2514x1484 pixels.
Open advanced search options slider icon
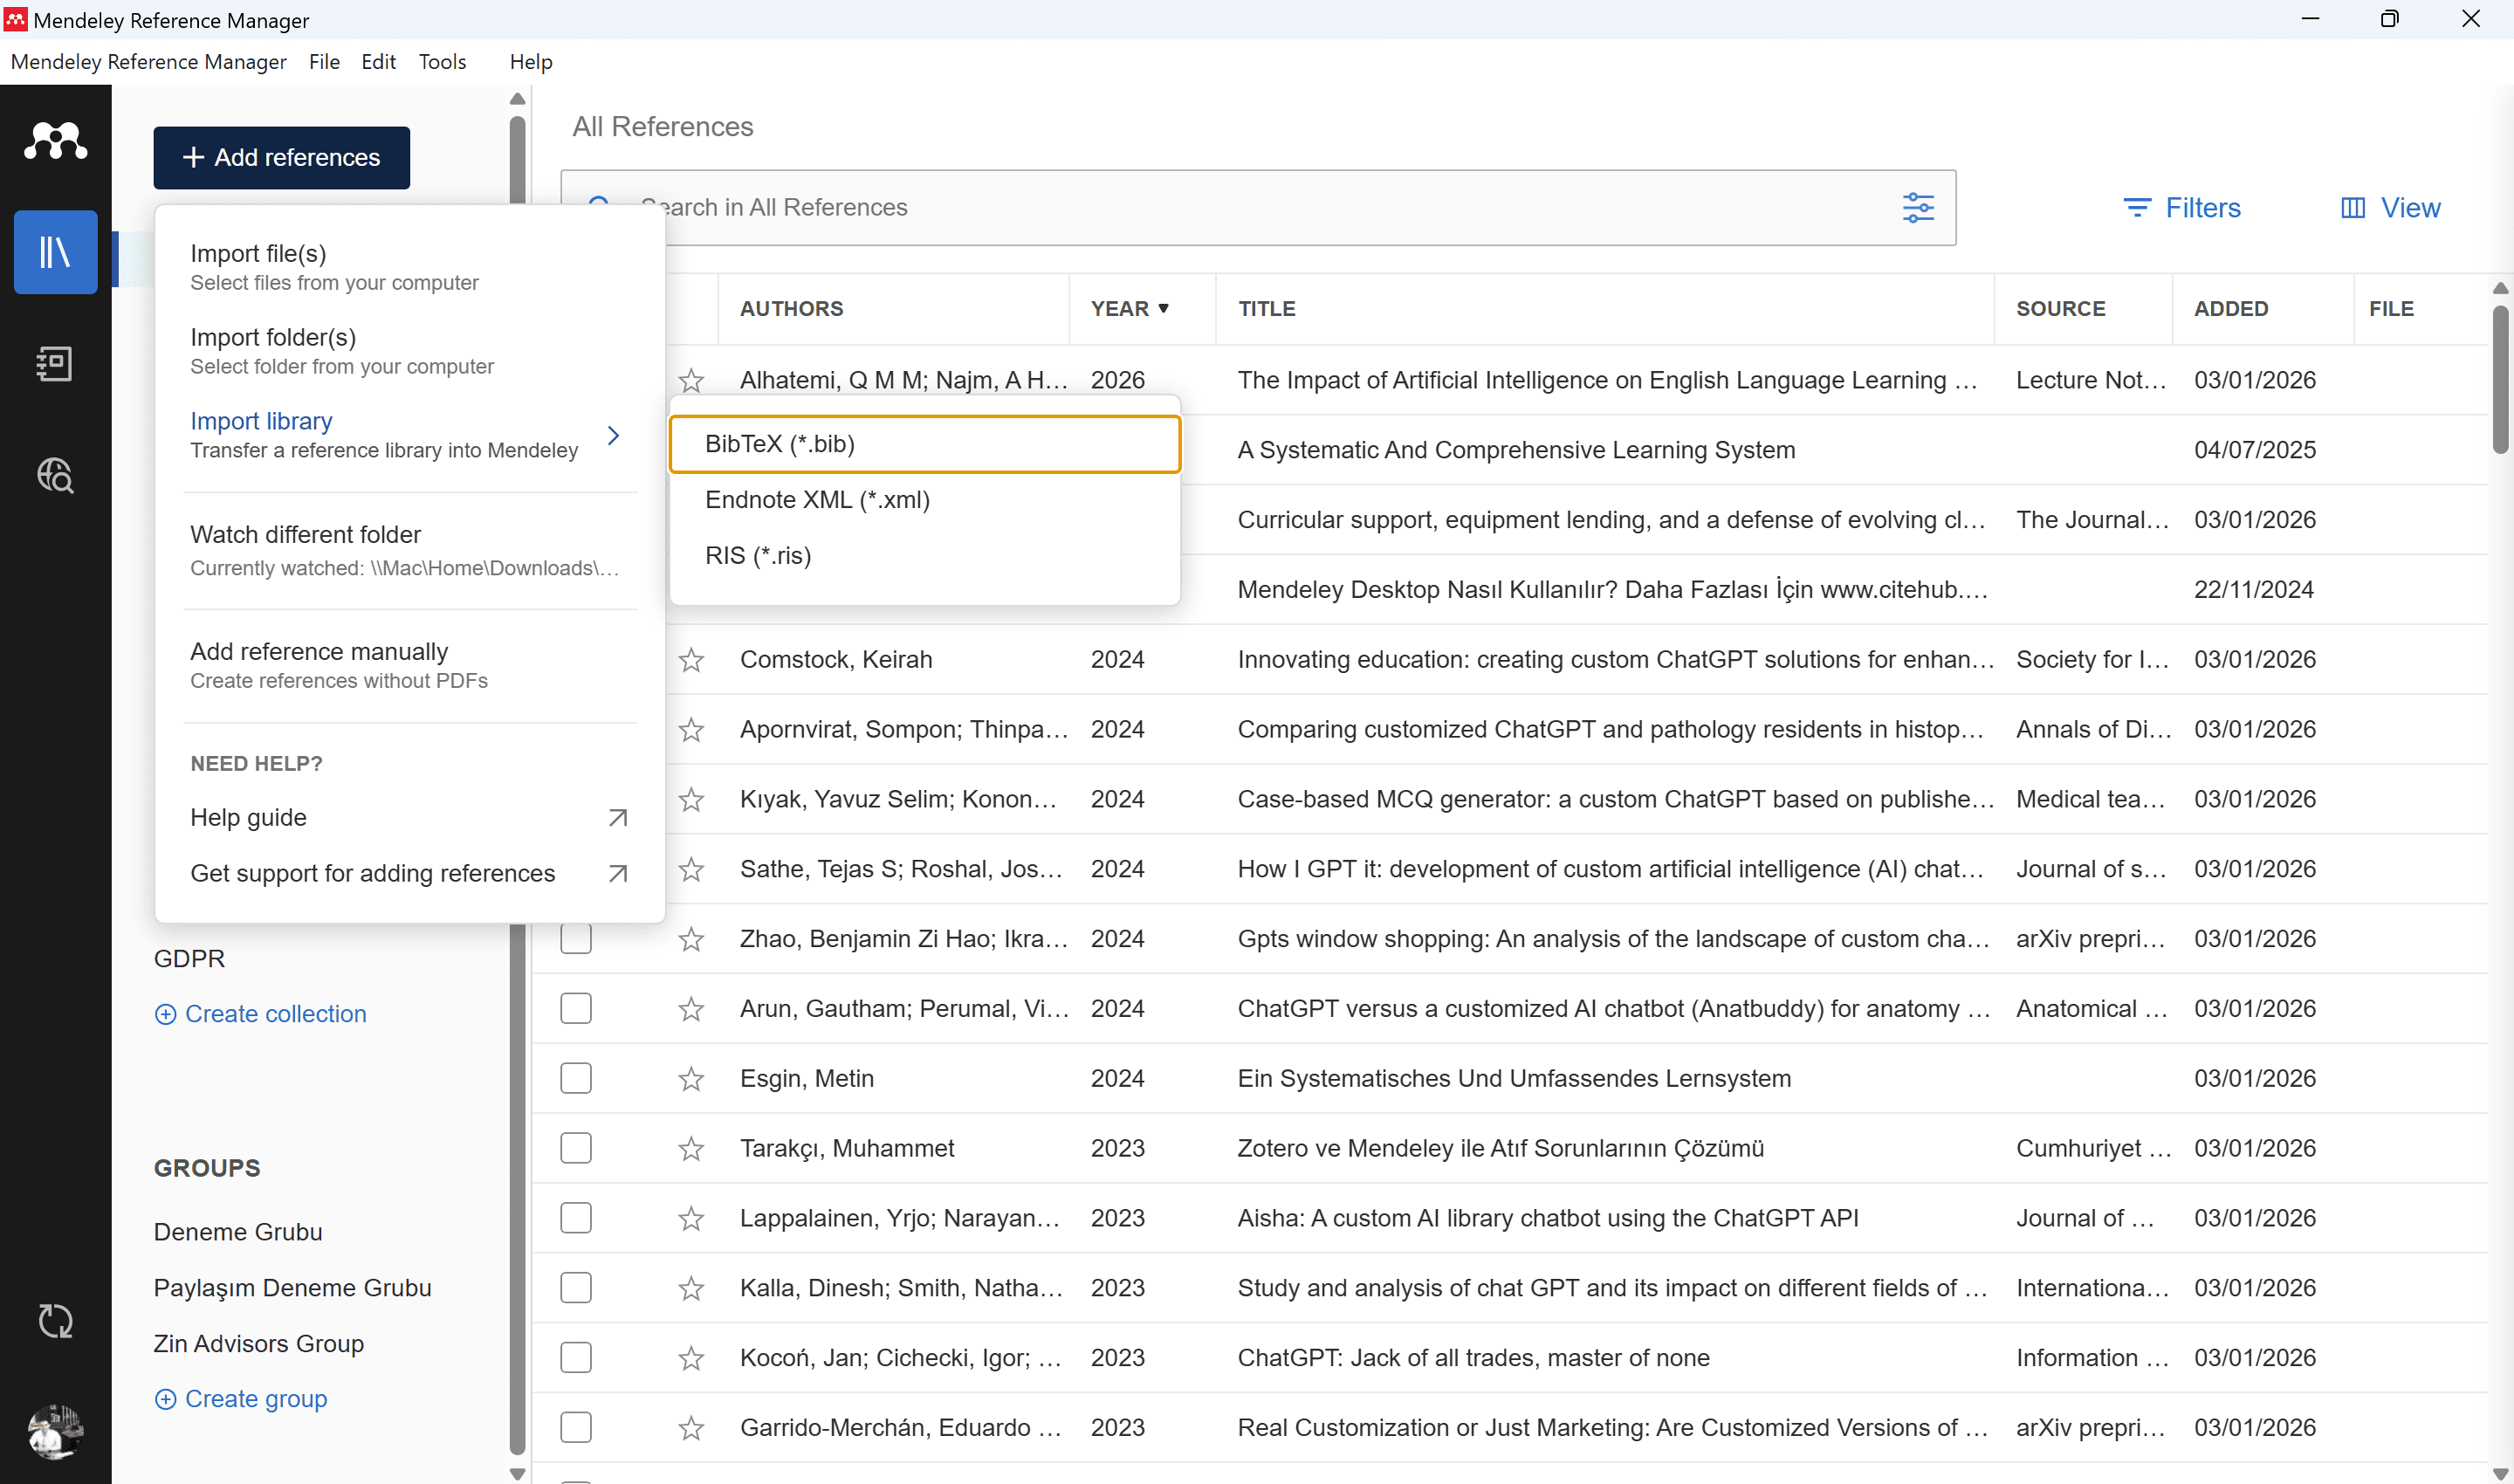(1917, 208)
